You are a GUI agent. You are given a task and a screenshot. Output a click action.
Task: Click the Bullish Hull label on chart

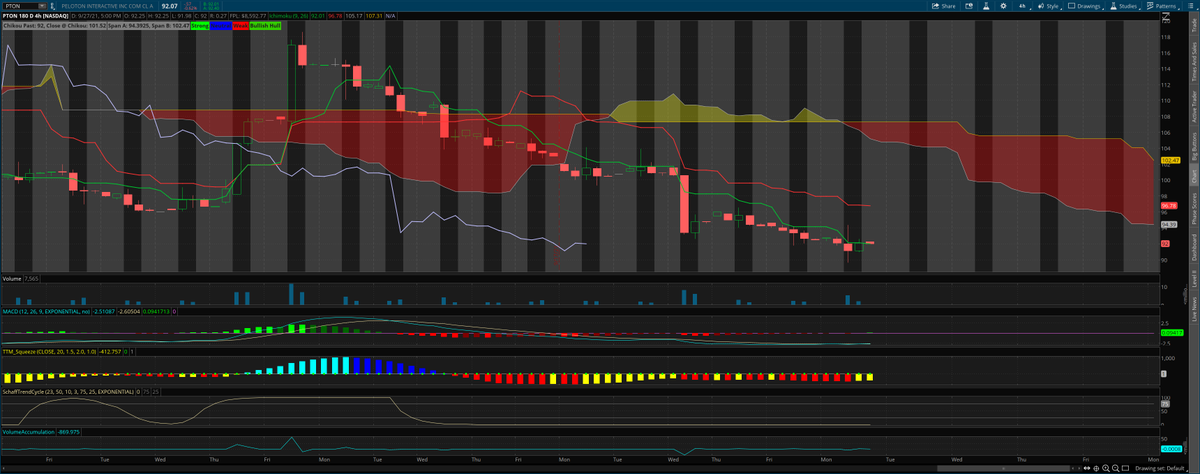tap(265, 25)
